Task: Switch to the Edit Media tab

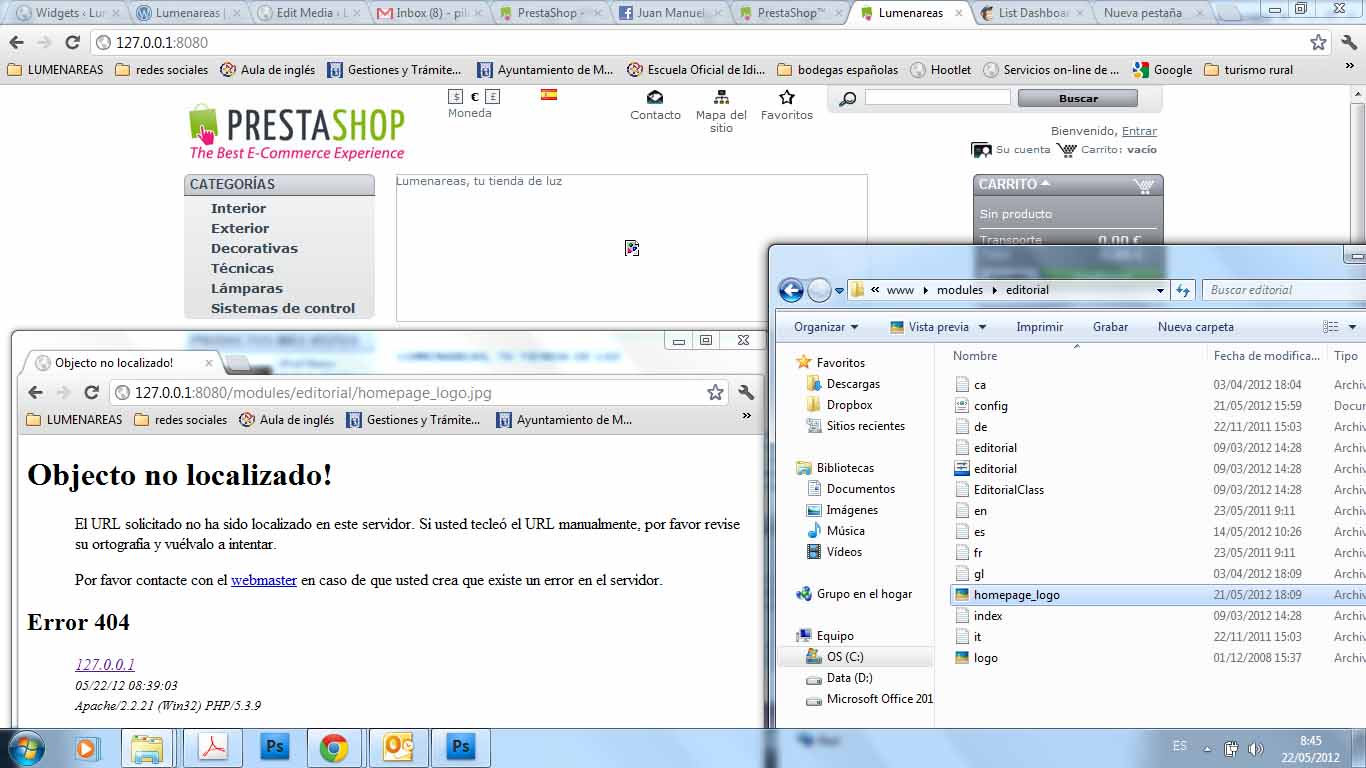Action: [x=310, y=13]
